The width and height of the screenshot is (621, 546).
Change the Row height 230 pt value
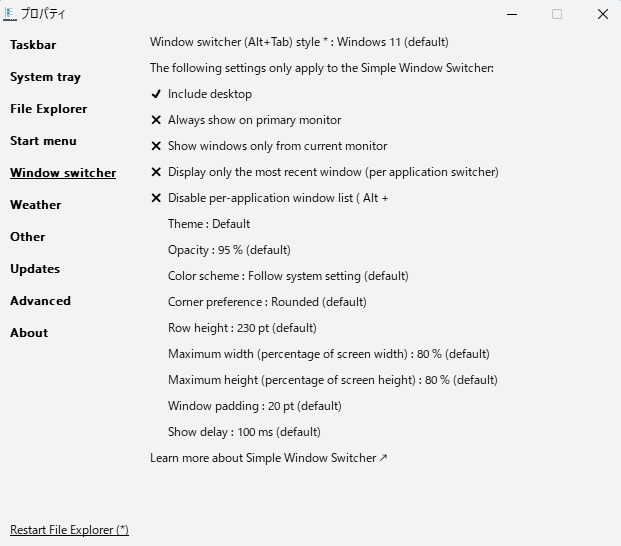click(242, 328)
